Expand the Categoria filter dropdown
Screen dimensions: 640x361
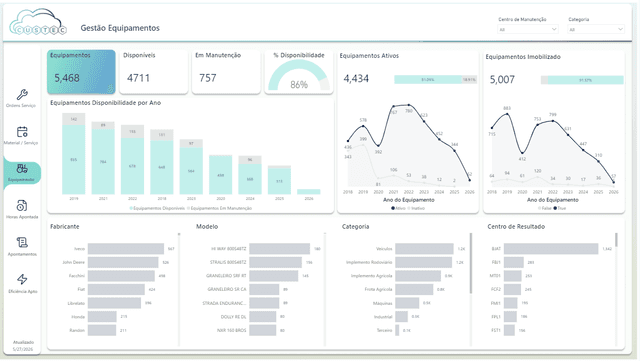click(596, 29)
